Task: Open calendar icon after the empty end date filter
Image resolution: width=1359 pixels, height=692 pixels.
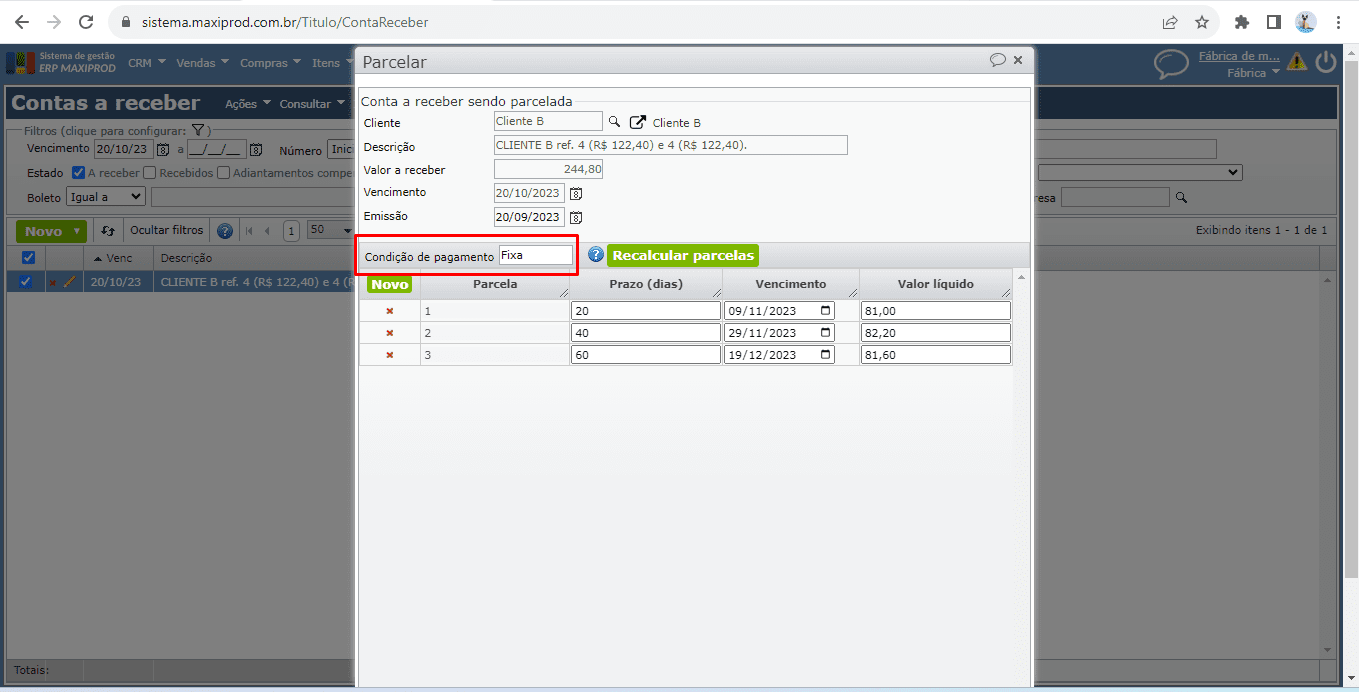Action: [x=256, y=150]
